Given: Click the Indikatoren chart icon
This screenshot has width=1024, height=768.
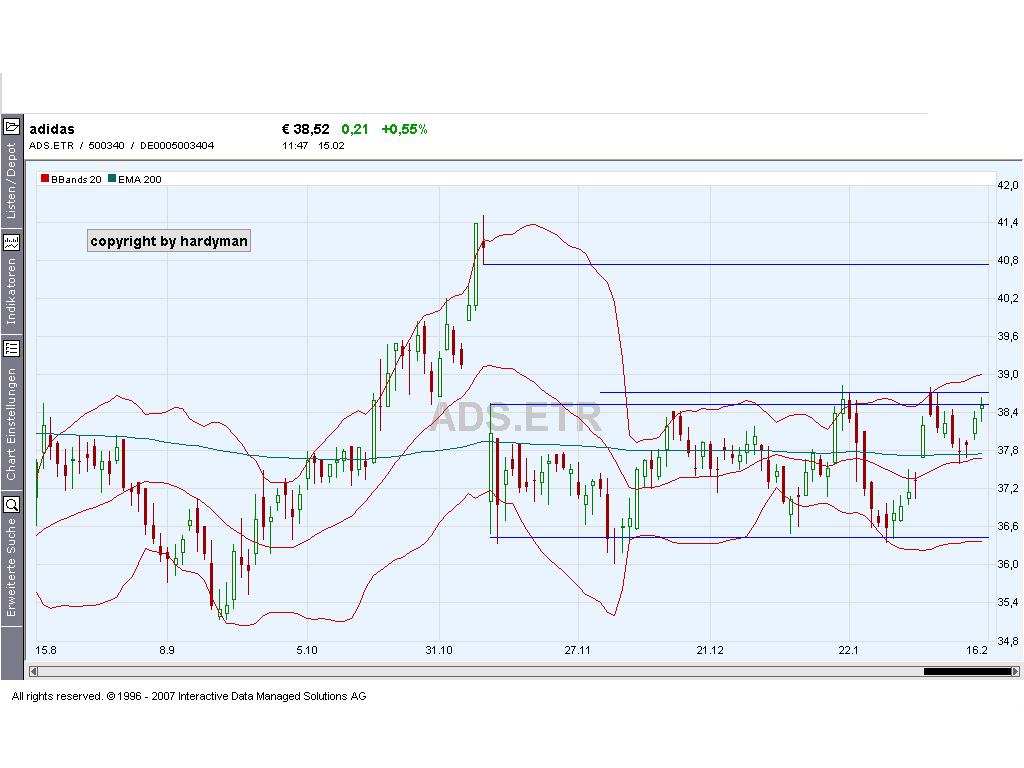Looking at the screenshot, I should click(12, 243).
